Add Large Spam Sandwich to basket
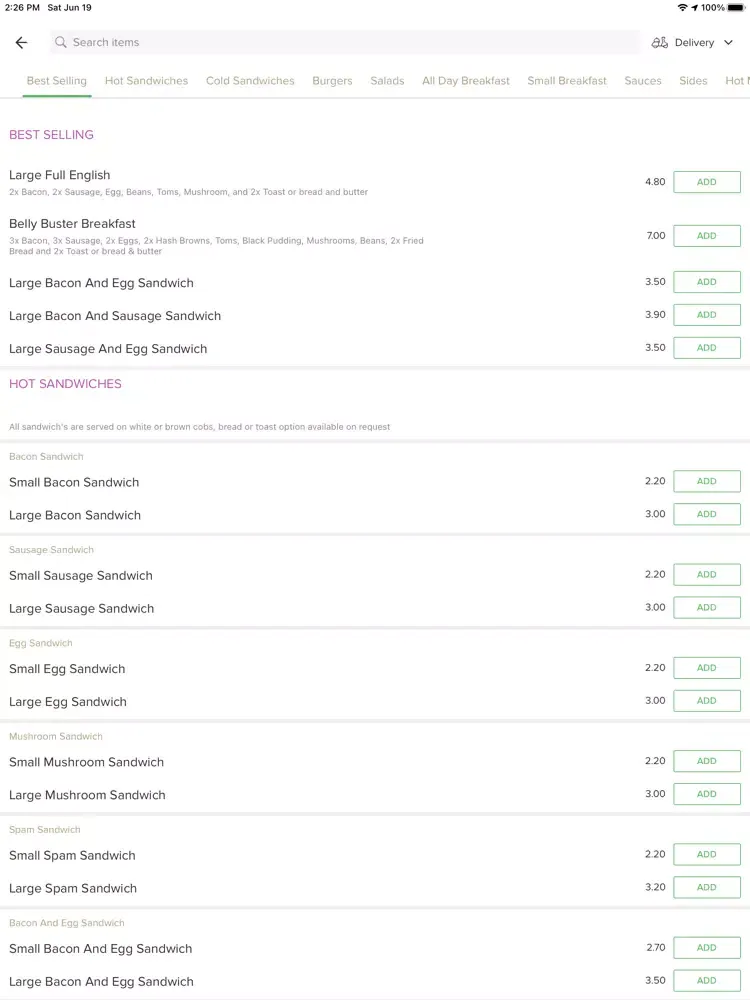The width and height of the screenshot is (750, 1000). tap(707, 887)
